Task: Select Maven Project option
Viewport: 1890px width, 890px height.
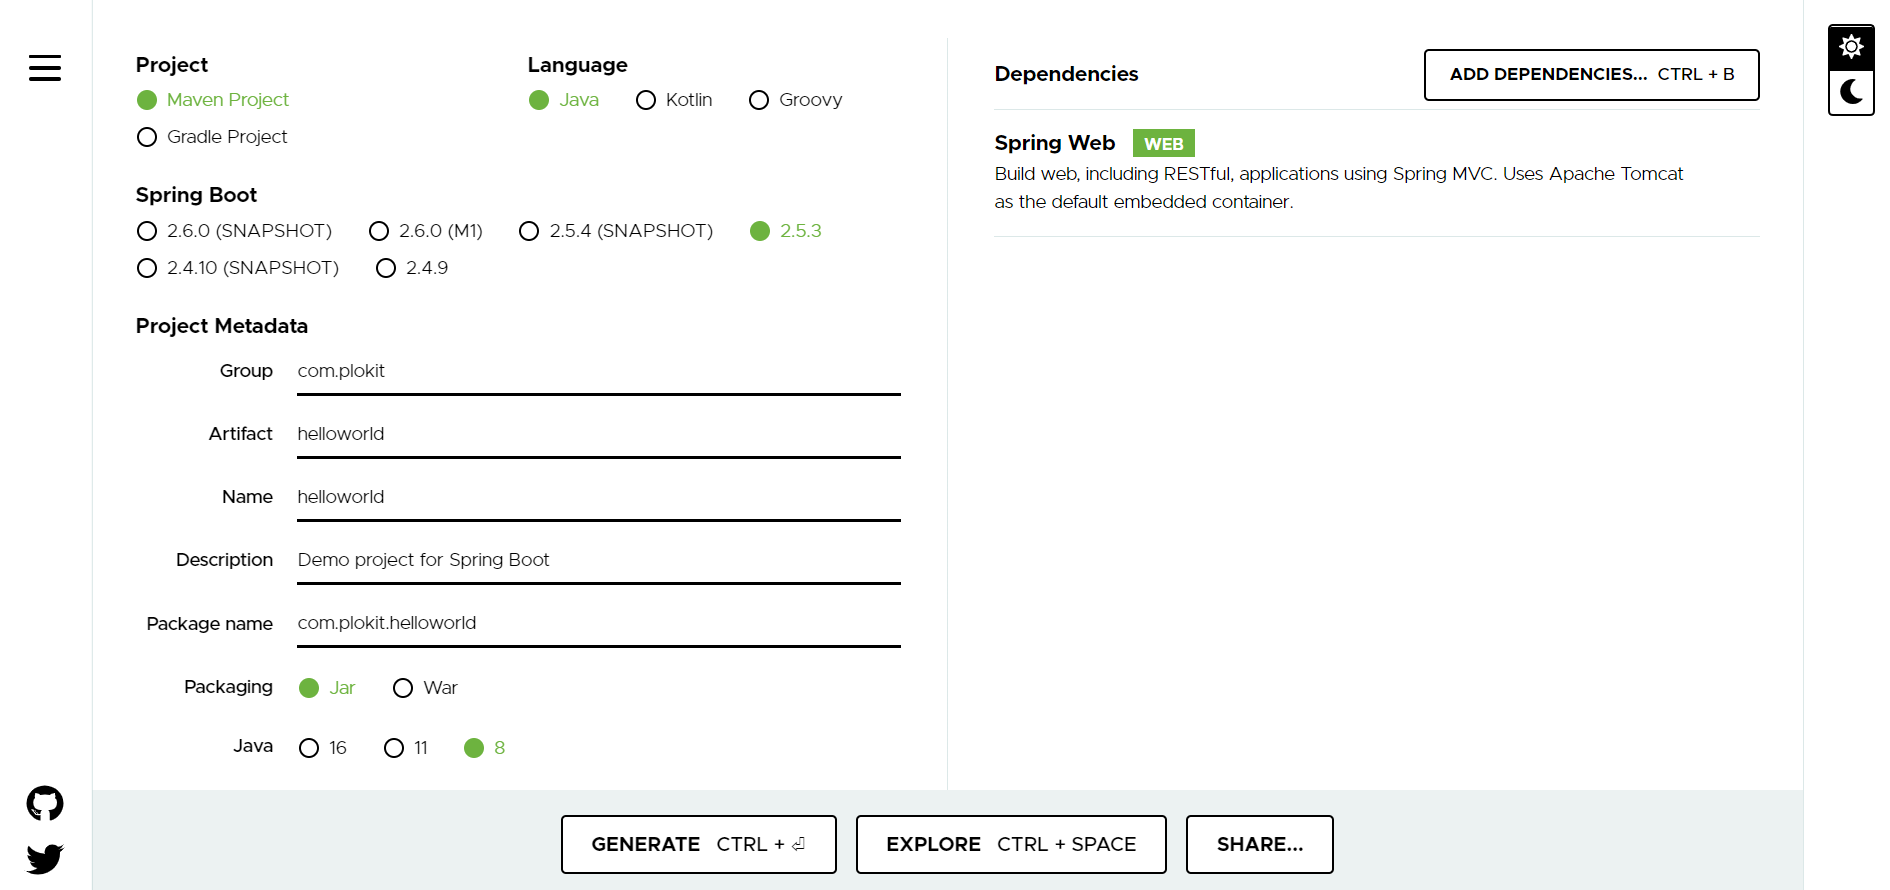Action: [x=213, y=100]
